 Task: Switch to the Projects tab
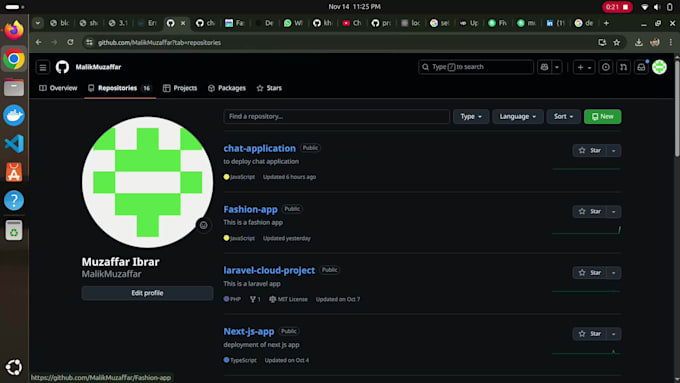pyautogui.click(x=180, y=88)
